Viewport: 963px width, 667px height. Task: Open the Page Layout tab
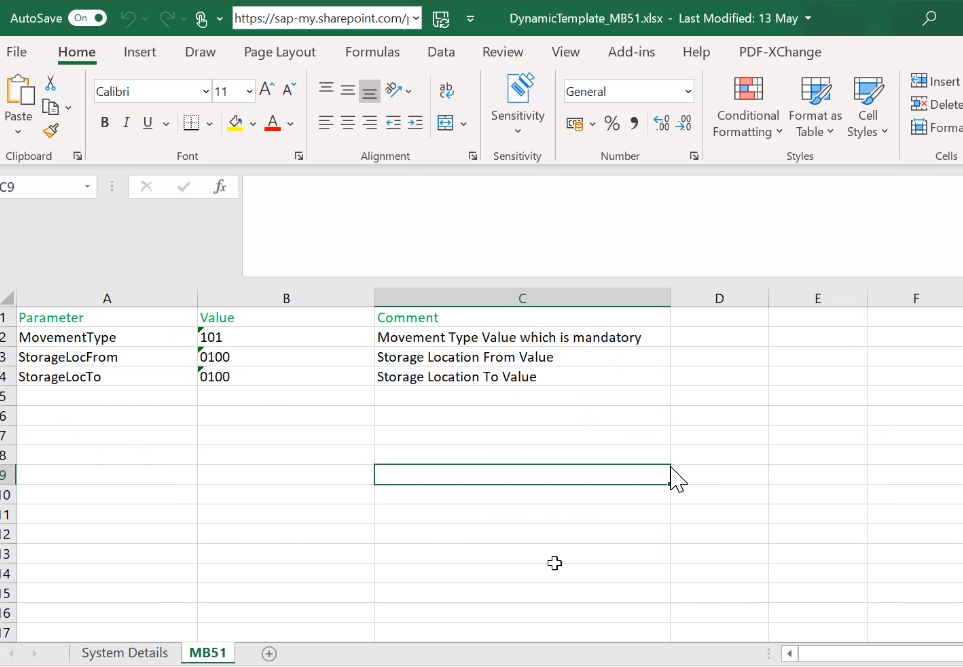[279, 52]
